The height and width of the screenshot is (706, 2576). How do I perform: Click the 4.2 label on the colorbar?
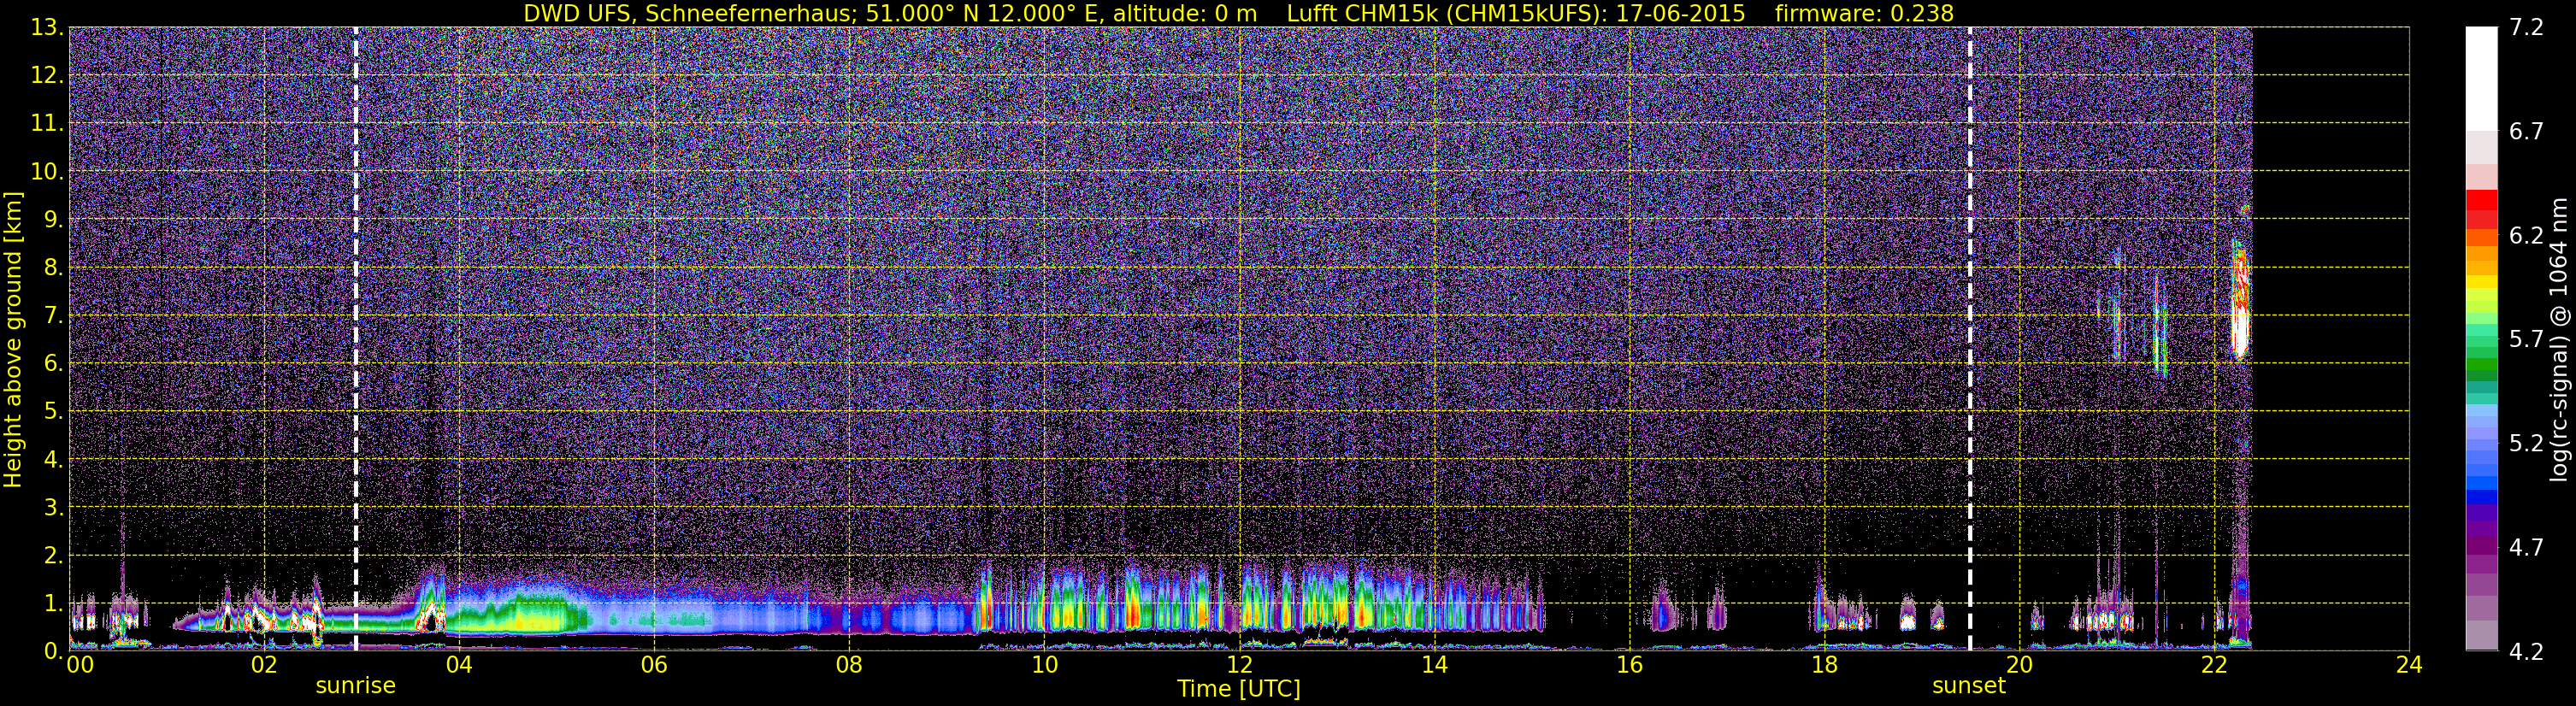click(x=2526, y=652)
